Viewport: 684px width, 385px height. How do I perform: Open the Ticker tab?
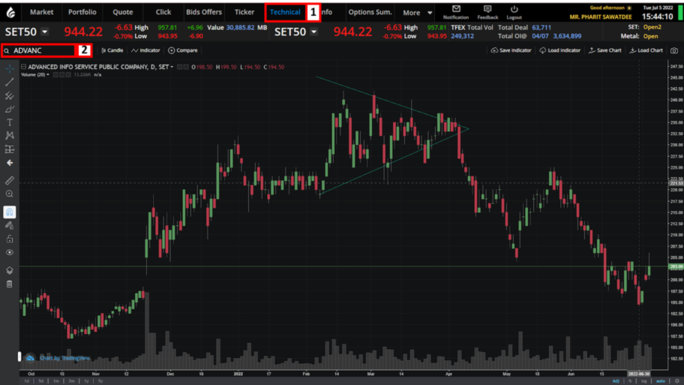[x=244, y=12]
